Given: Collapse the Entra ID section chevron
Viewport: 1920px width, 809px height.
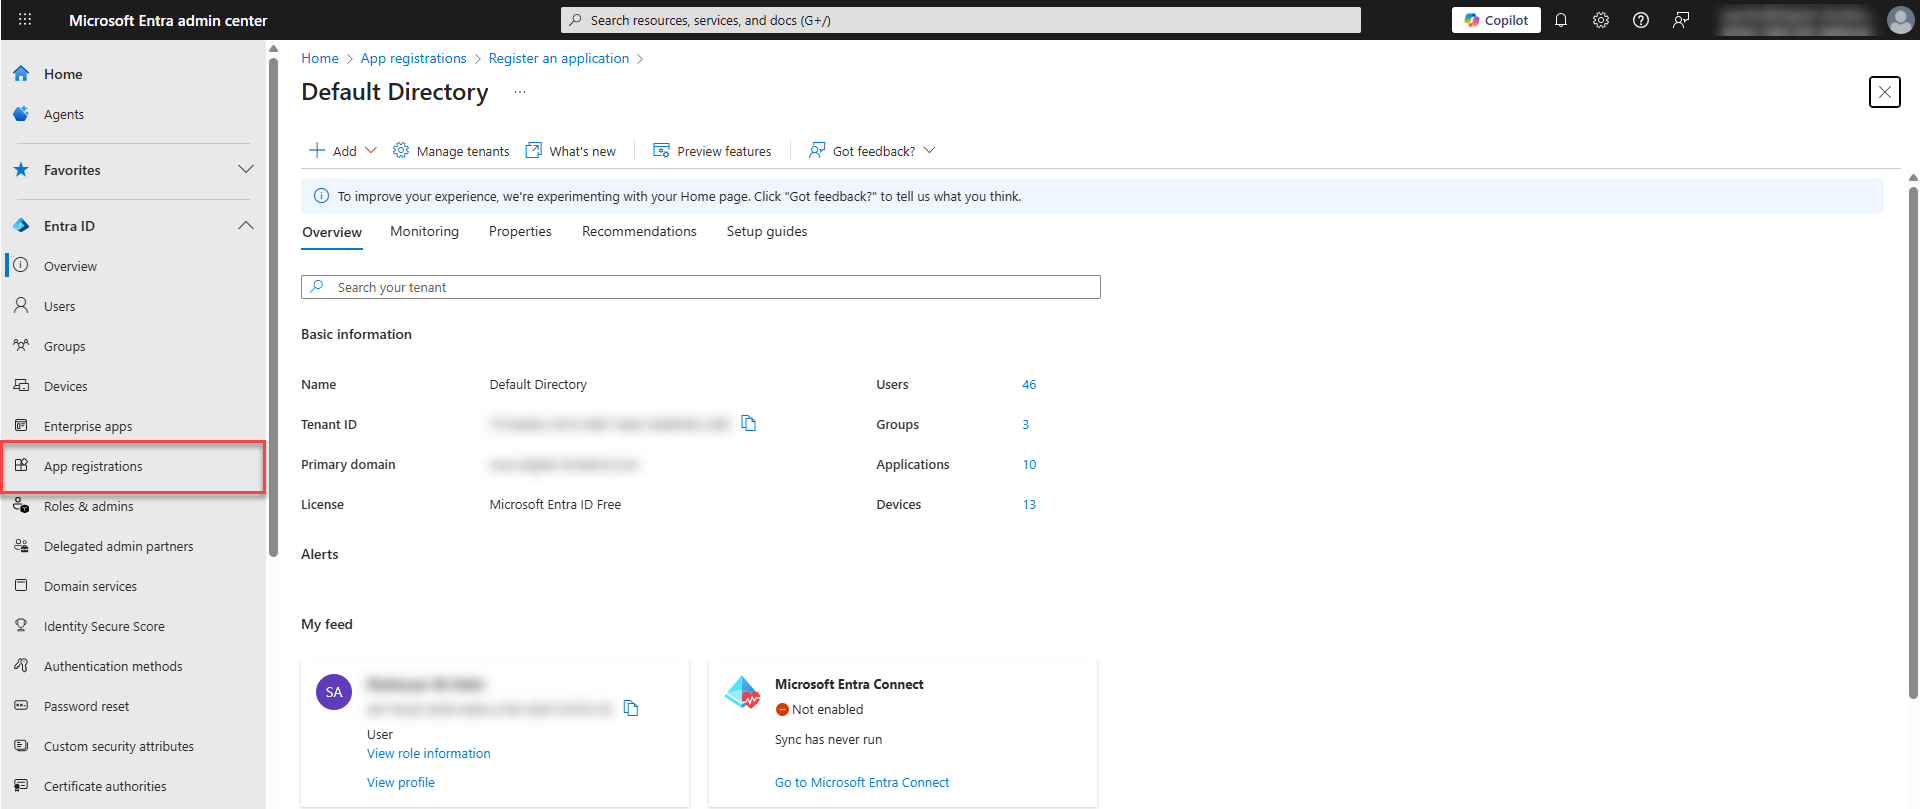Looking at the screenshot, I should coord(246,226).
